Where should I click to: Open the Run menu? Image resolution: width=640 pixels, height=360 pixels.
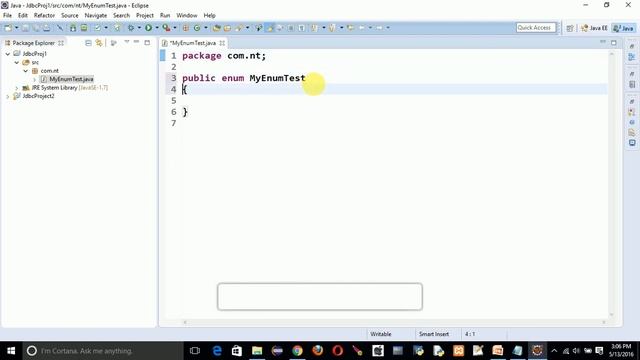click(165, 16)
